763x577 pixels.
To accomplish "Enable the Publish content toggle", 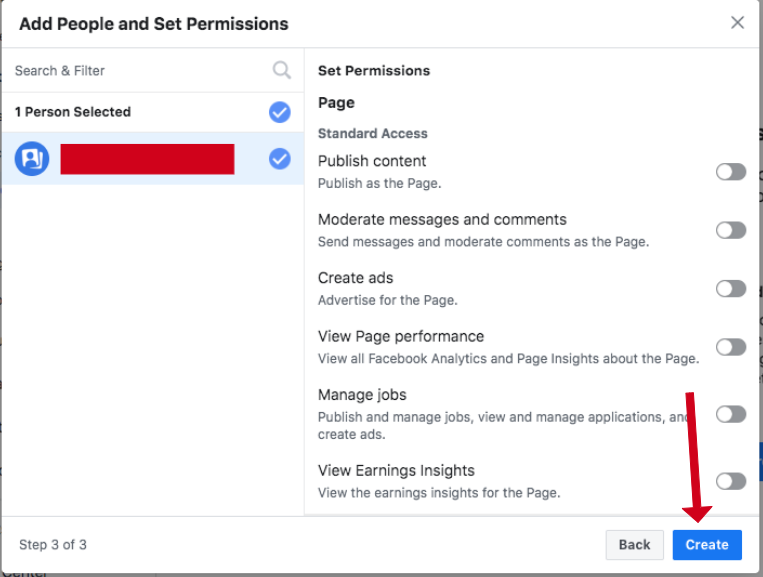I will (731, 172).
